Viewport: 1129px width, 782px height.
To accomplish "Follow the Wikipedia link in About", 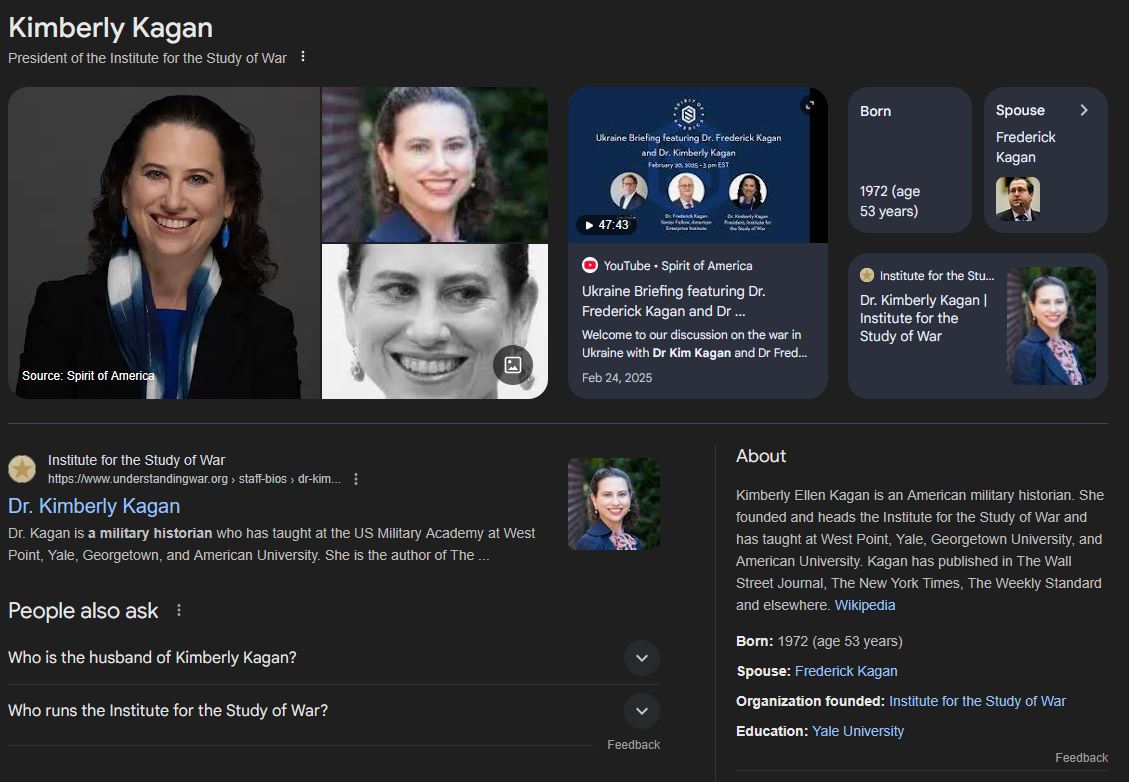I will pyautogui.click(x=865, y=605).
